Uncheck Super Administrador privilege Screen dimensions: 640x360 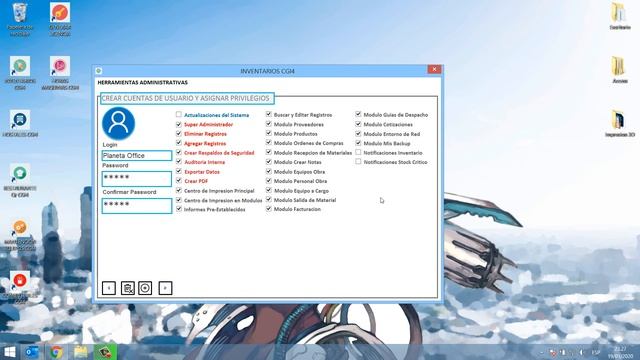pyautogui.click(x=179, y=124)
